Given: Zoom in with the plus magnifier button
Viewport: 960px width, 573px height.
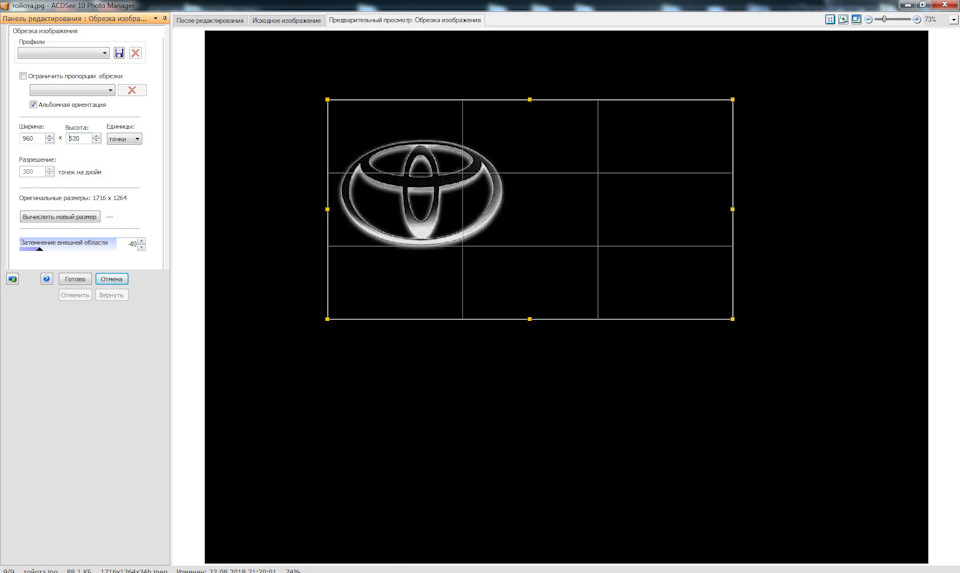Looking at the screenshot, I should pyautogui.click(x=917, y=20).
